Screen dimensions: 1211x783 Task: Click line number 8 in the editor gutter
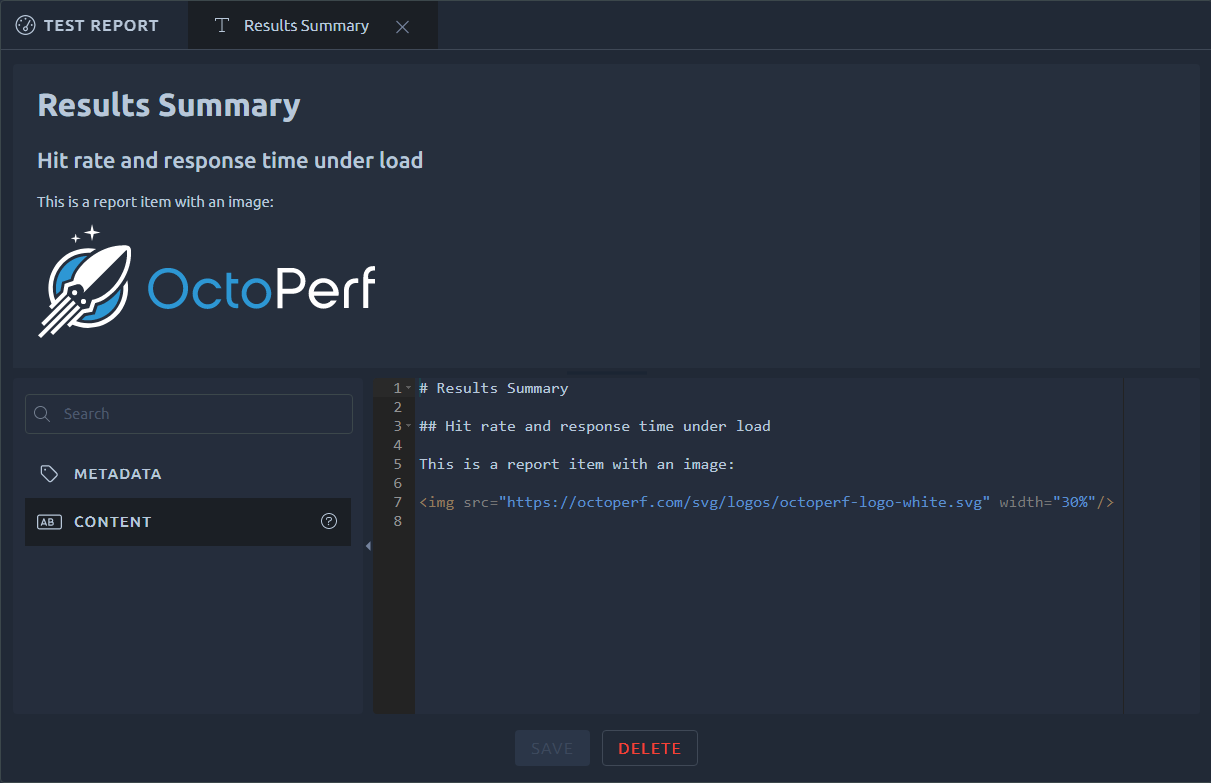click(x=397, y=521)
